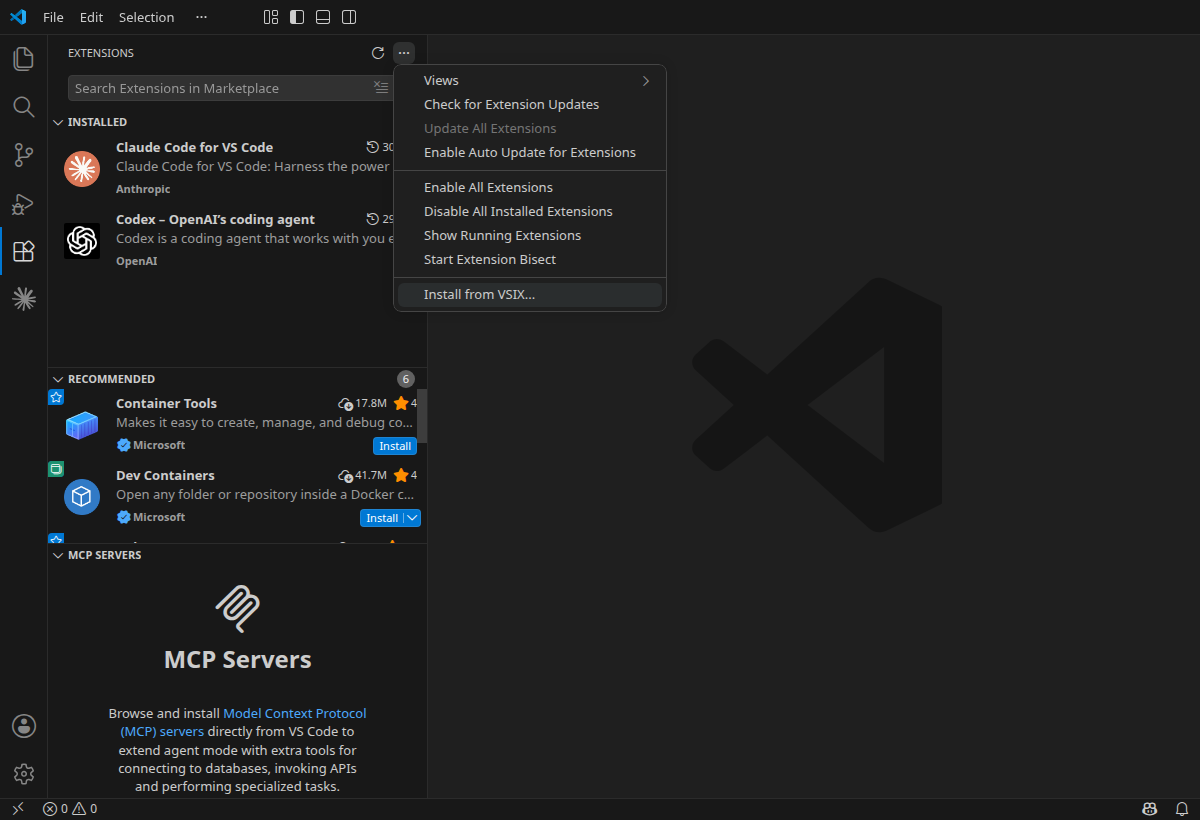Show errors and warnings in status bar

point(70,809)
